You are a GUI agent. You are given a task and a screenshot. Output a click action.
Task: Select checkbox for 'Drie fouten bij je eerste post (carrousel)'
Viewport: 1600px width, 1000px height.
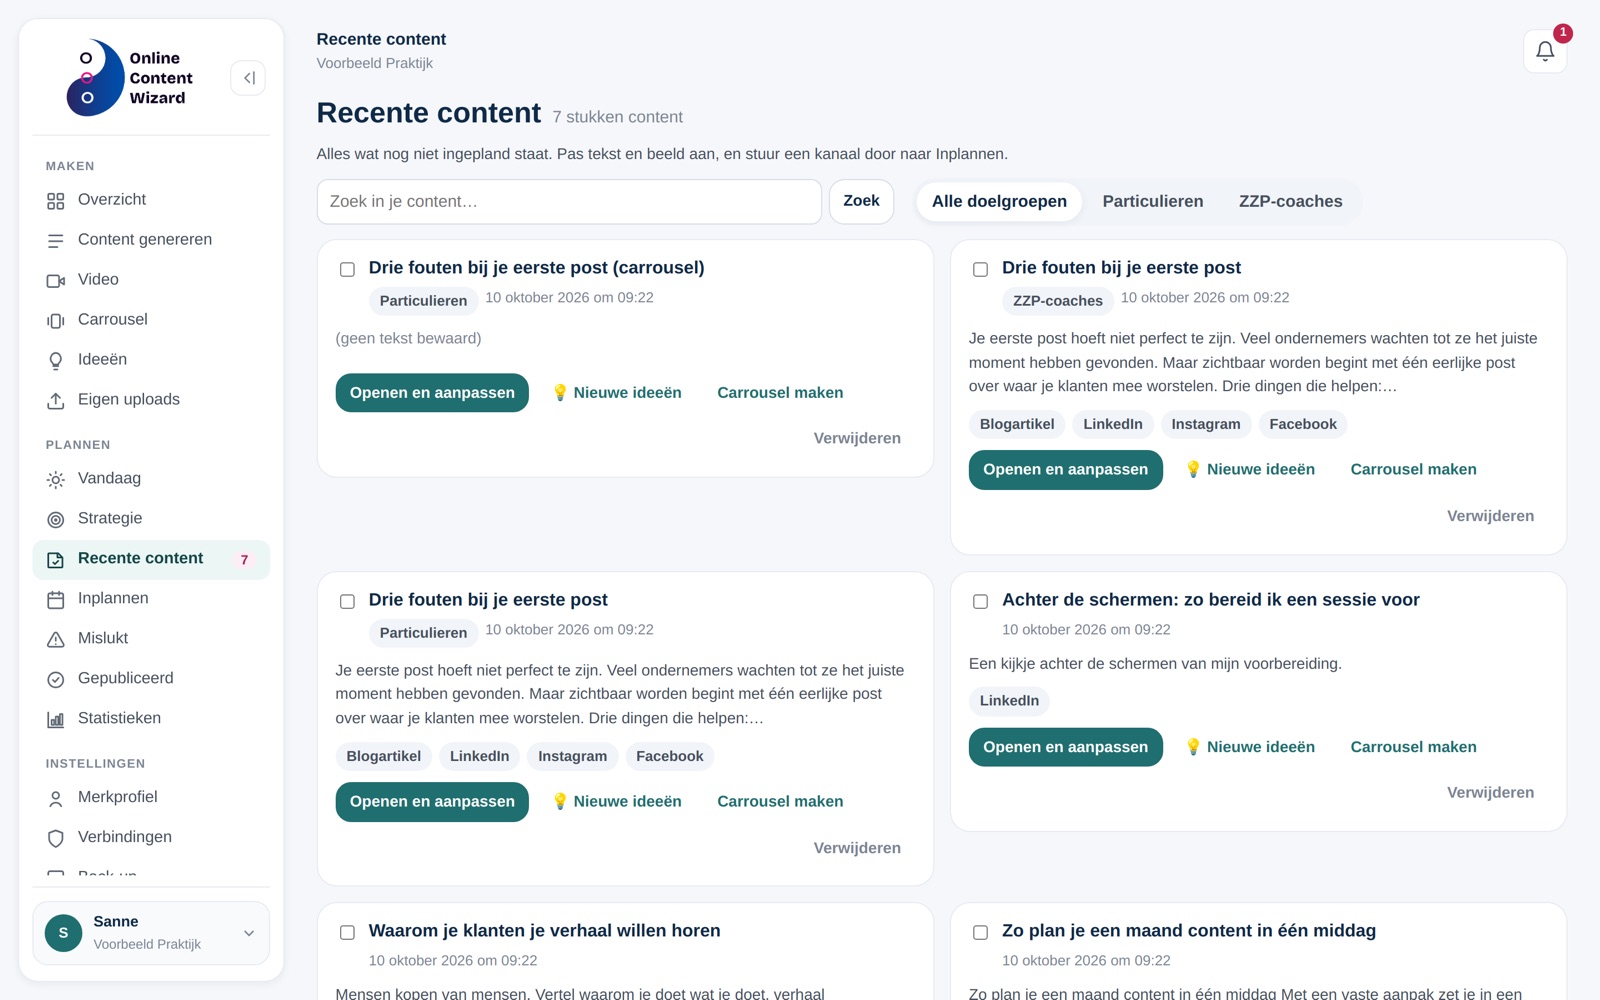pos(347,269)
